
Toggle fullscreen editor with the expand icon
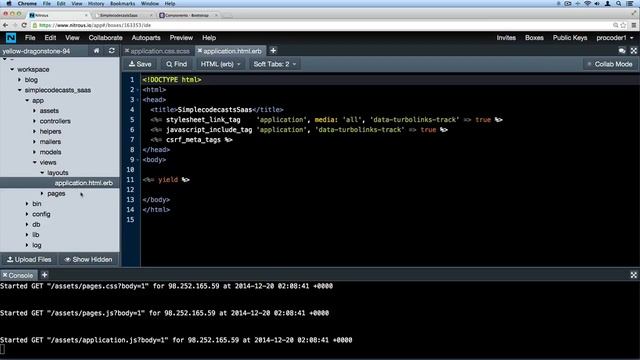pos(633,51)
